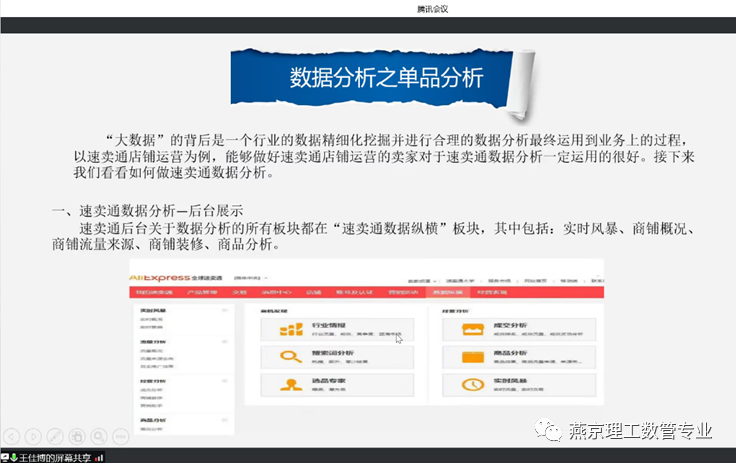Click the 王佳博的屏幕共享 sharing label
736x463 pixels.
[58, 456]
